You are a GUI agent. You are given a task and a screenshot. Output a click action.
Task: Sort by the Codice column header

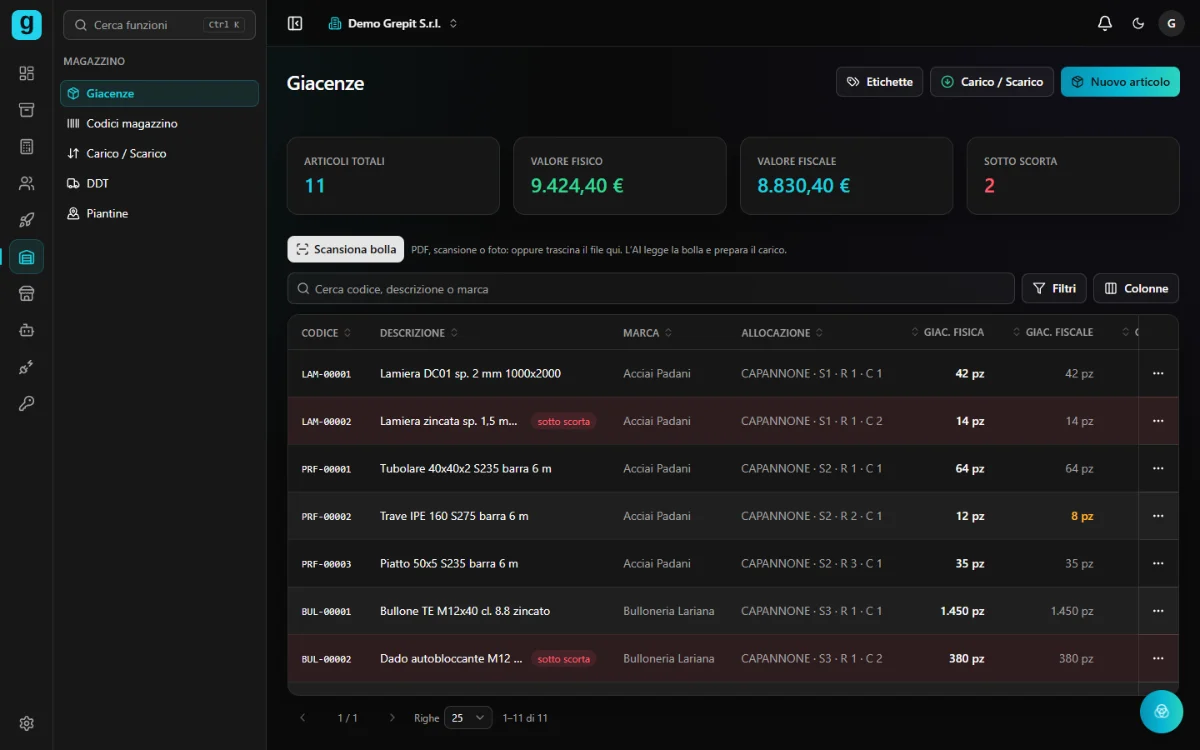326,333
